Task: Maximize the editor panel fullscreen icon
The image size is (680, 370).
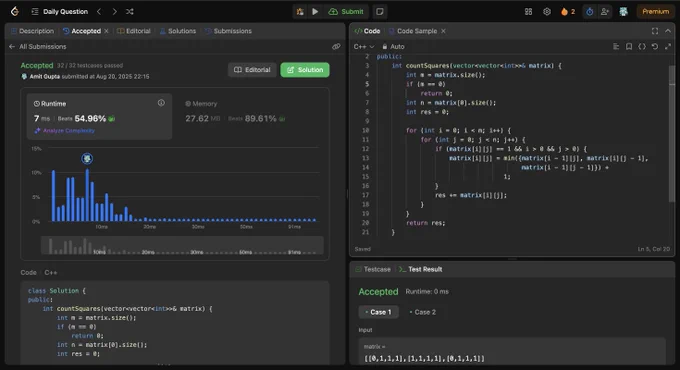Action: (655, 31)
